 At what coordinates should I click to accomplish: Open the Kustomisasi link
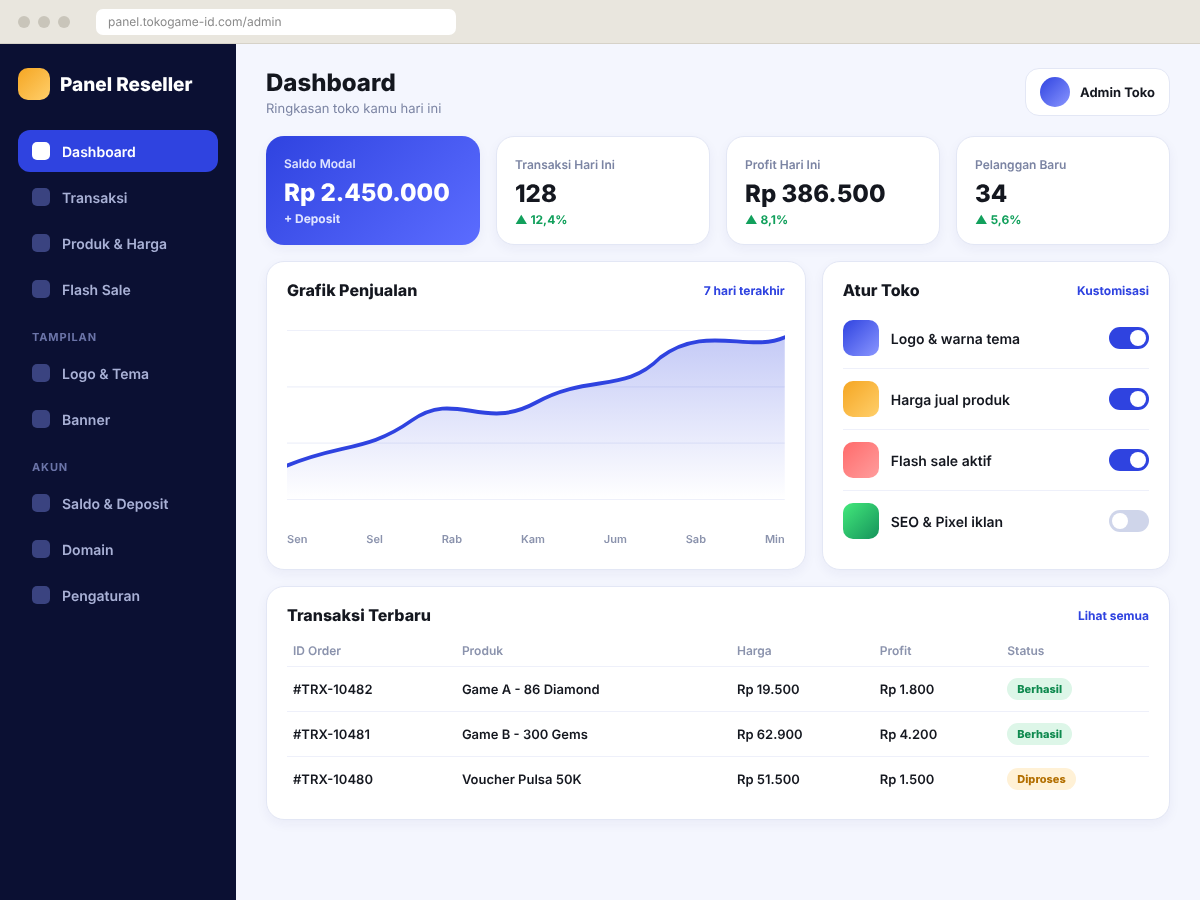1113,291
